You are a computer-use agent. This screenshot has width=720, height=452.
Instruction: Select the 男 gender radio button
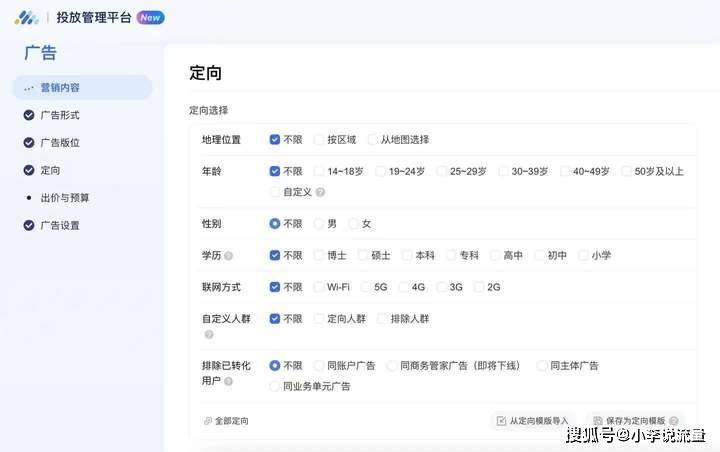tap(319, 224)
